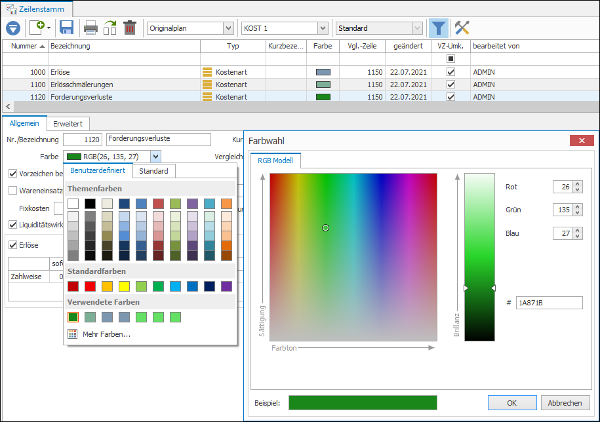Switch to the Erweitert tab
The width and height of the screenshot is (600, 422).
(x=68, y=124)
